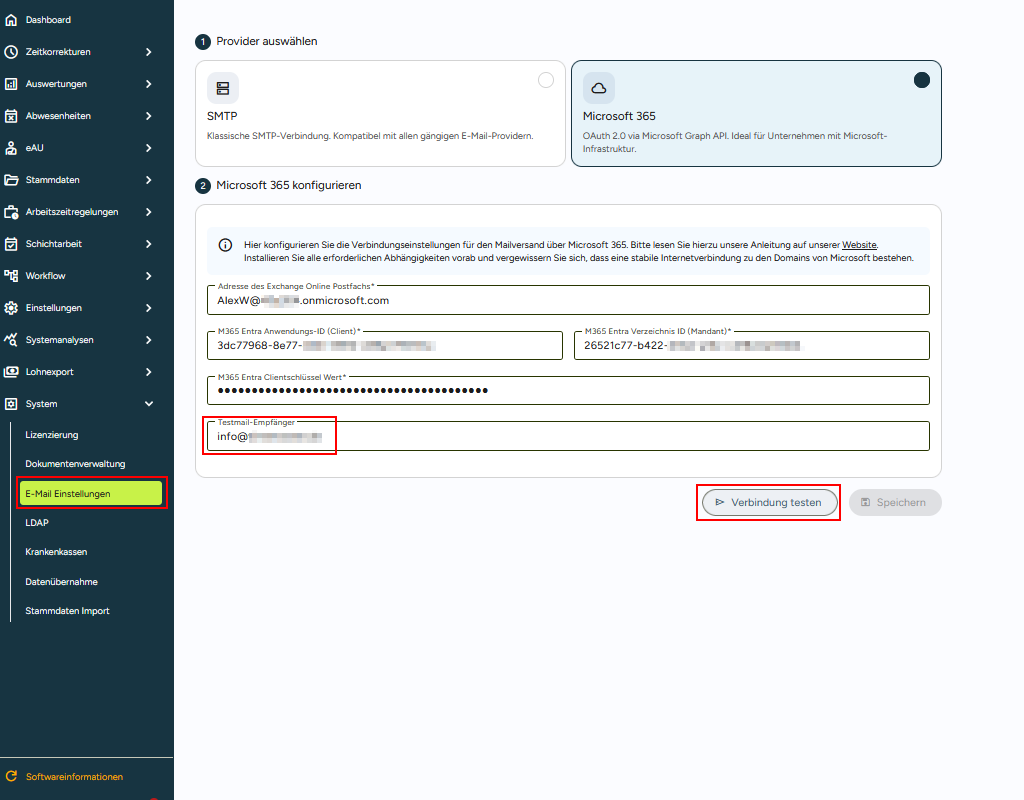Expand the Auswertungen chevron

tap(149, 84)
